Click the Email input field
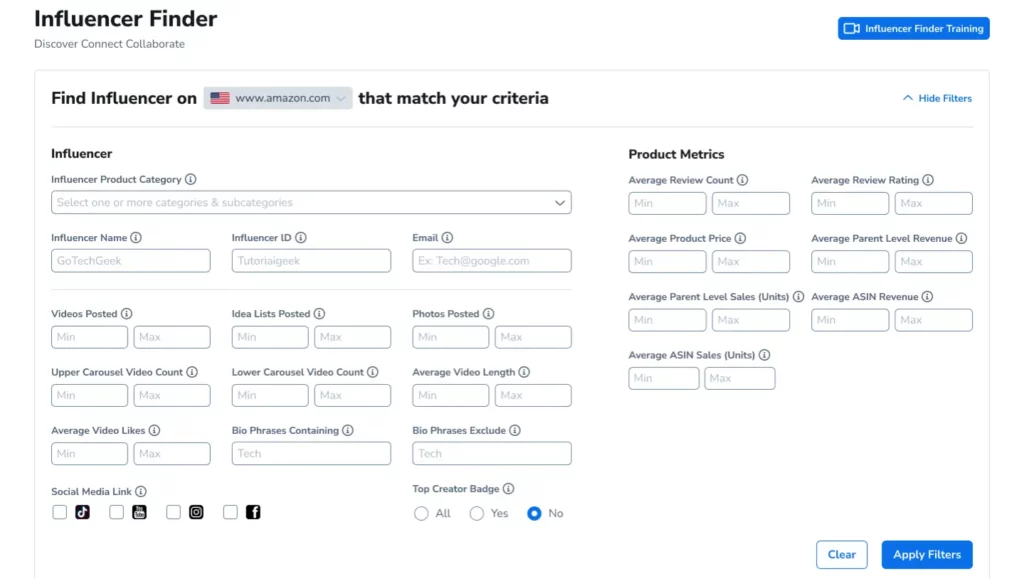This screenshot has width=1024, height=579. coord(491,261)
